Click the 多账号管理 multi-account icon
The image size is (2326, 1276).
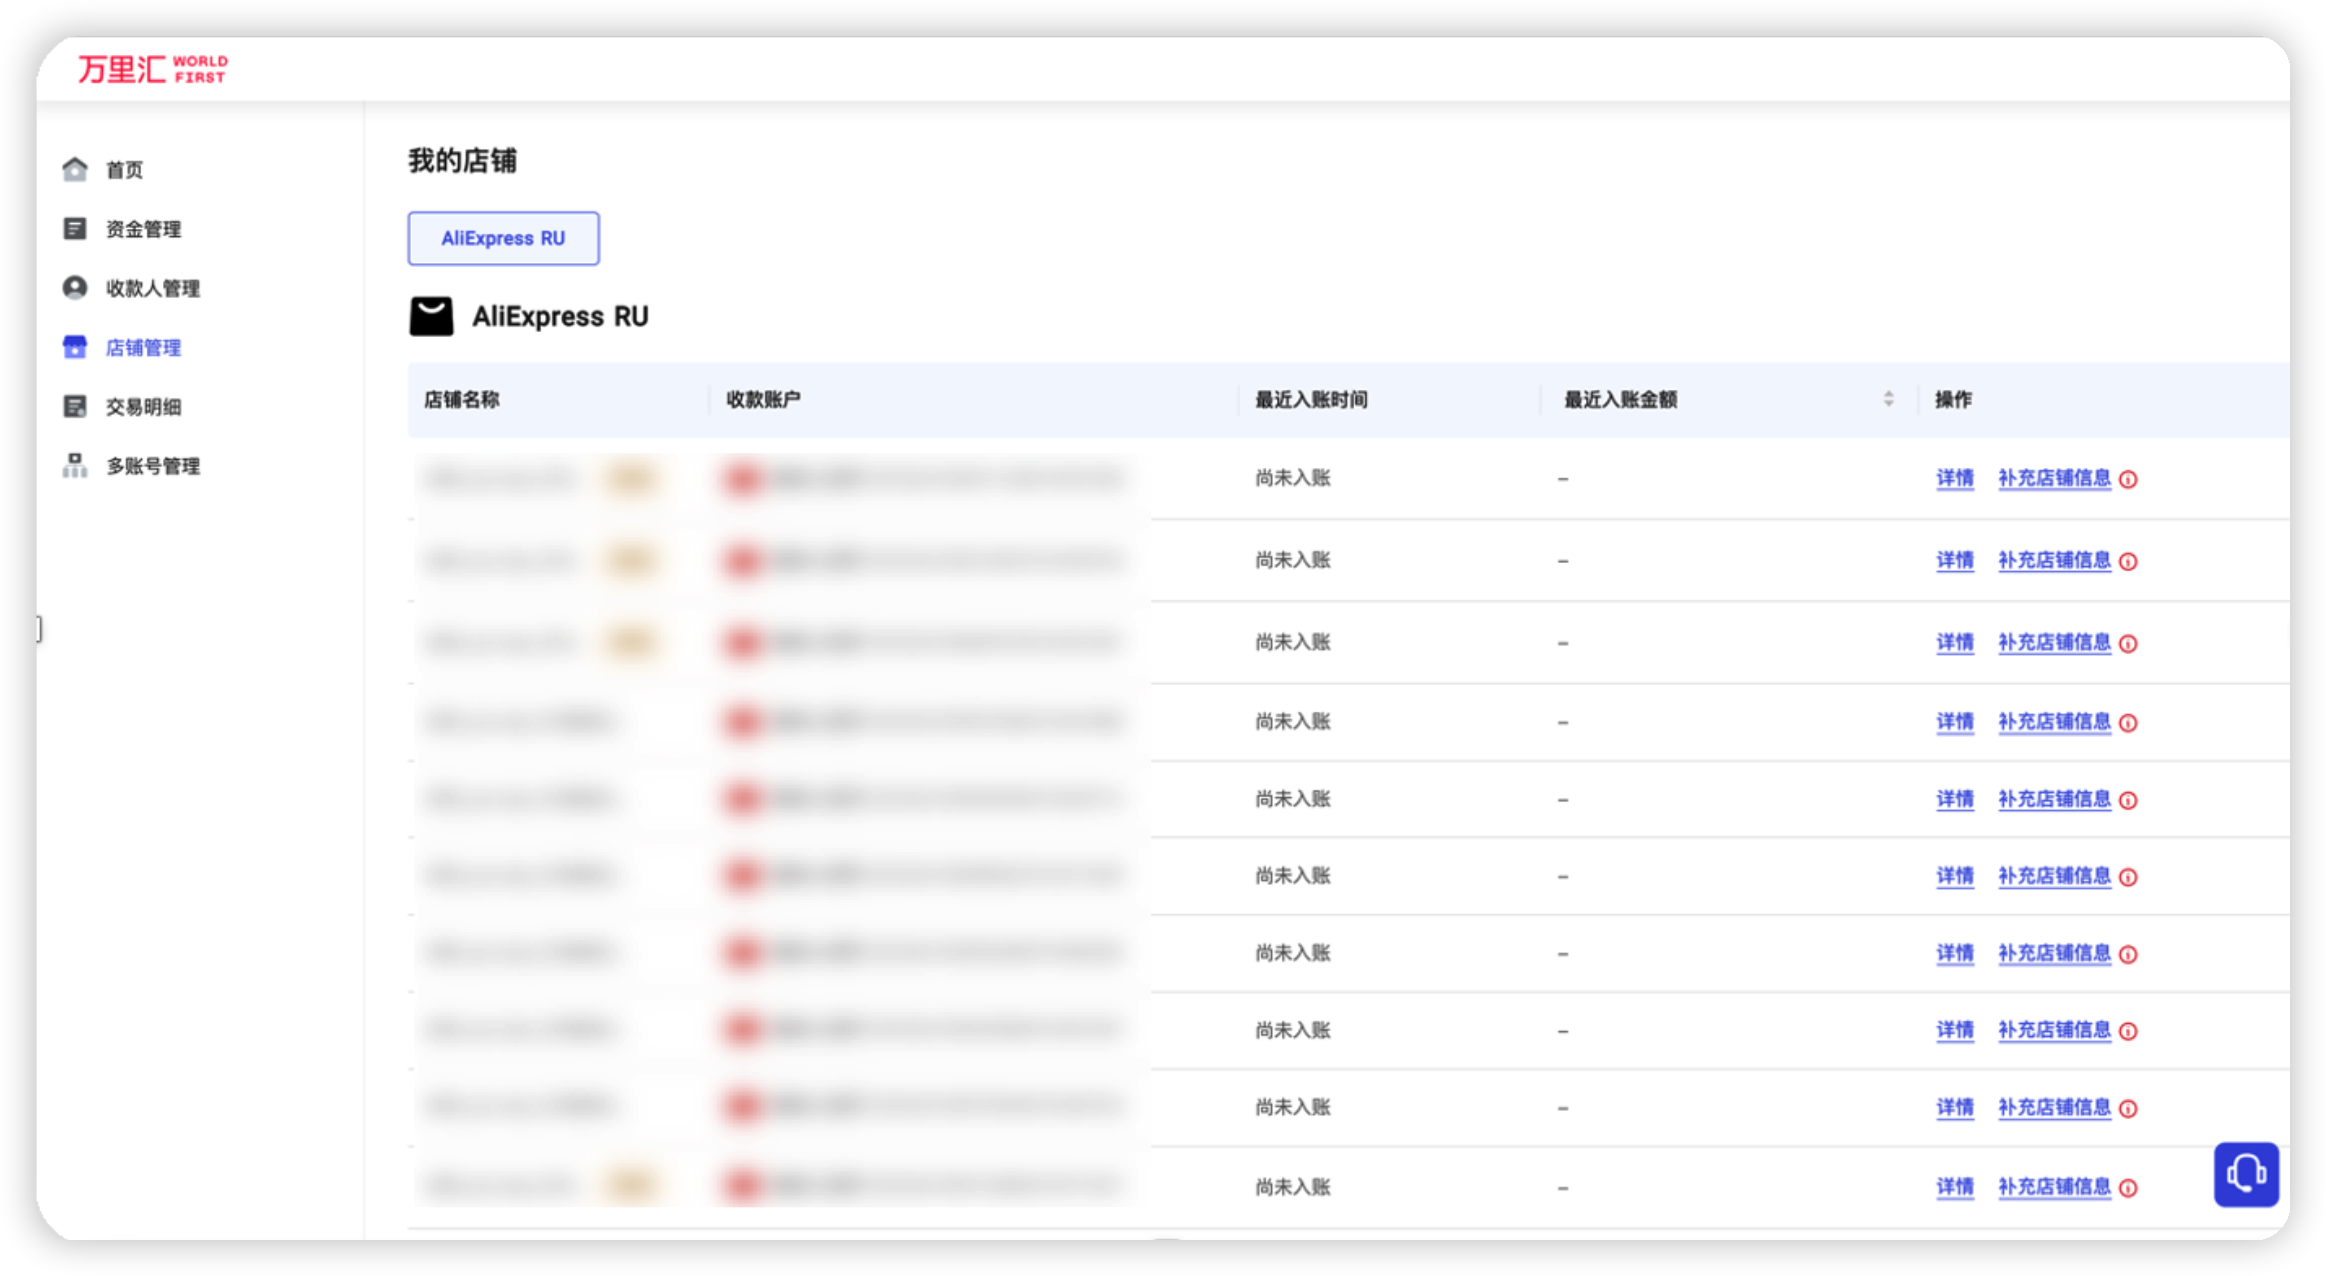click(75, 465)
